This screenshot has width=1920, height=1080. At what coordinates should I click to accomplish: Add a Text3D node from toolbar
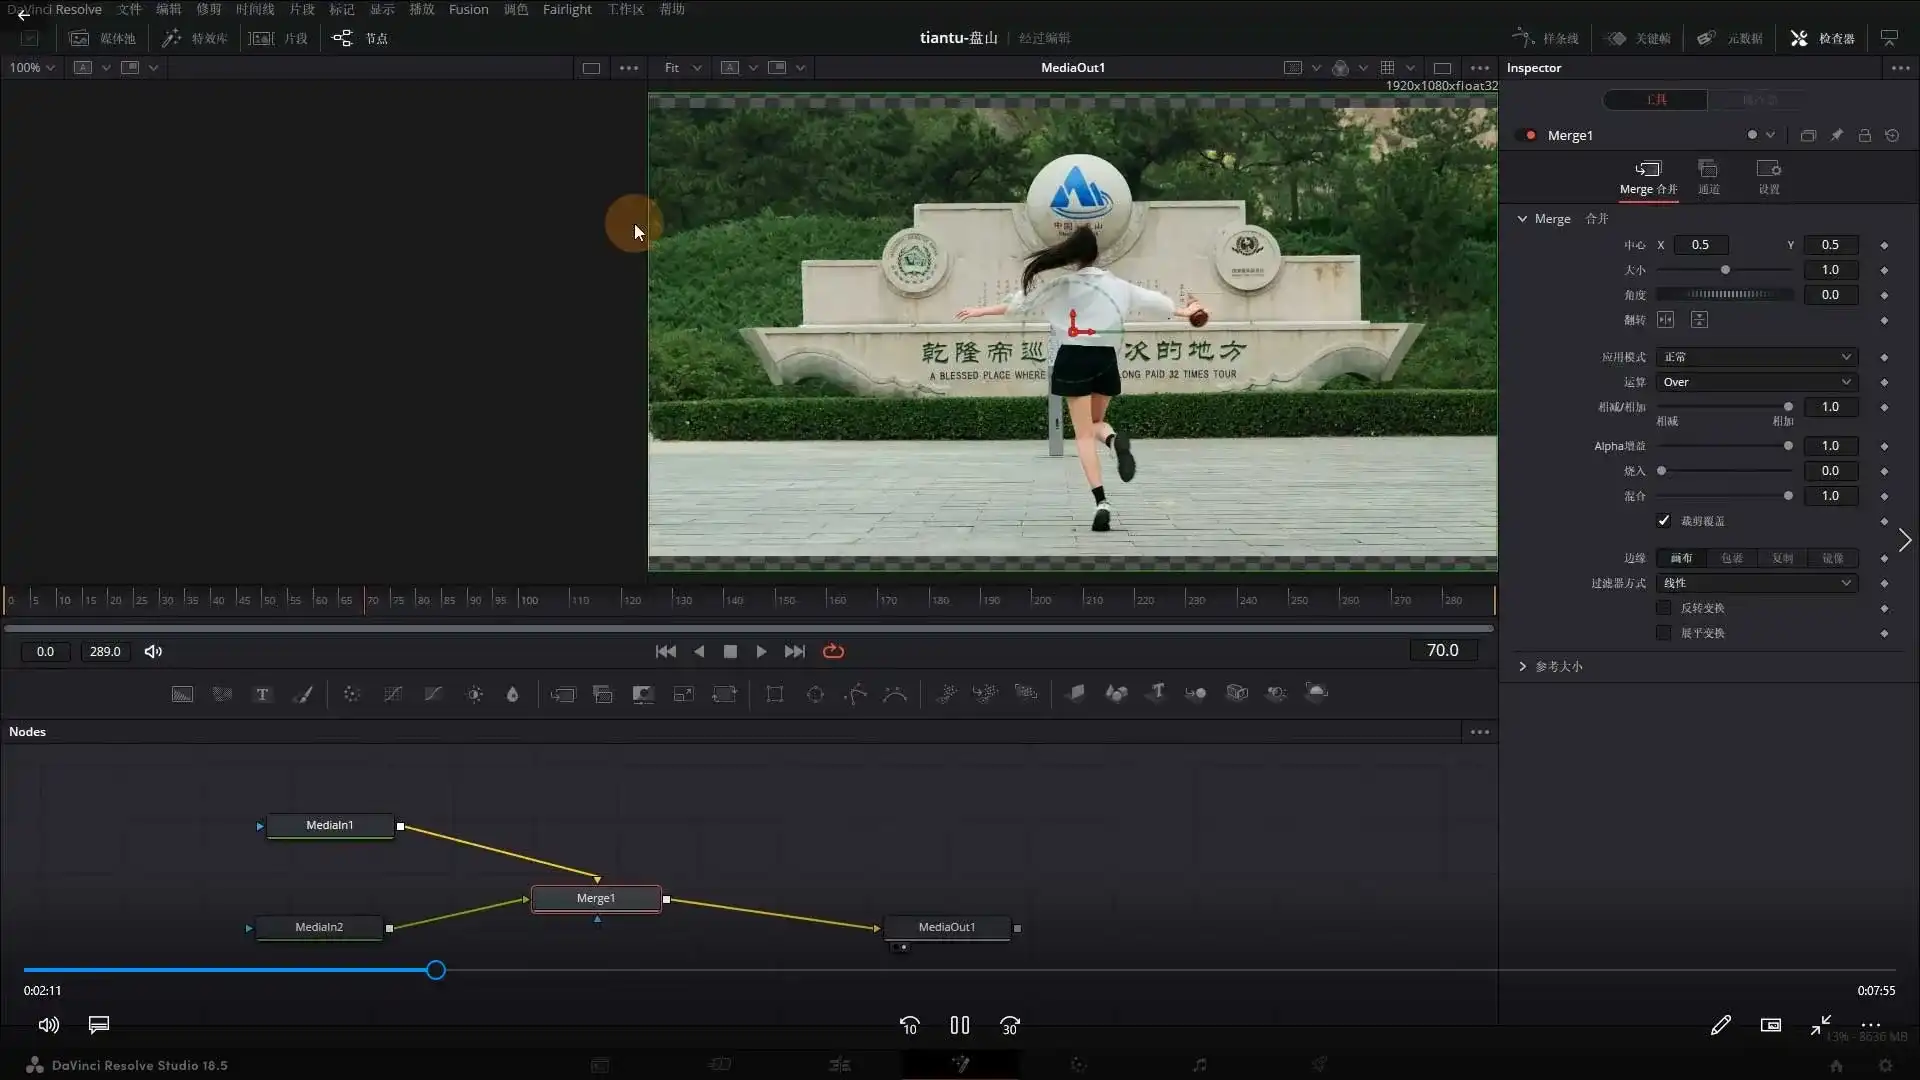tap(1157, 692)
